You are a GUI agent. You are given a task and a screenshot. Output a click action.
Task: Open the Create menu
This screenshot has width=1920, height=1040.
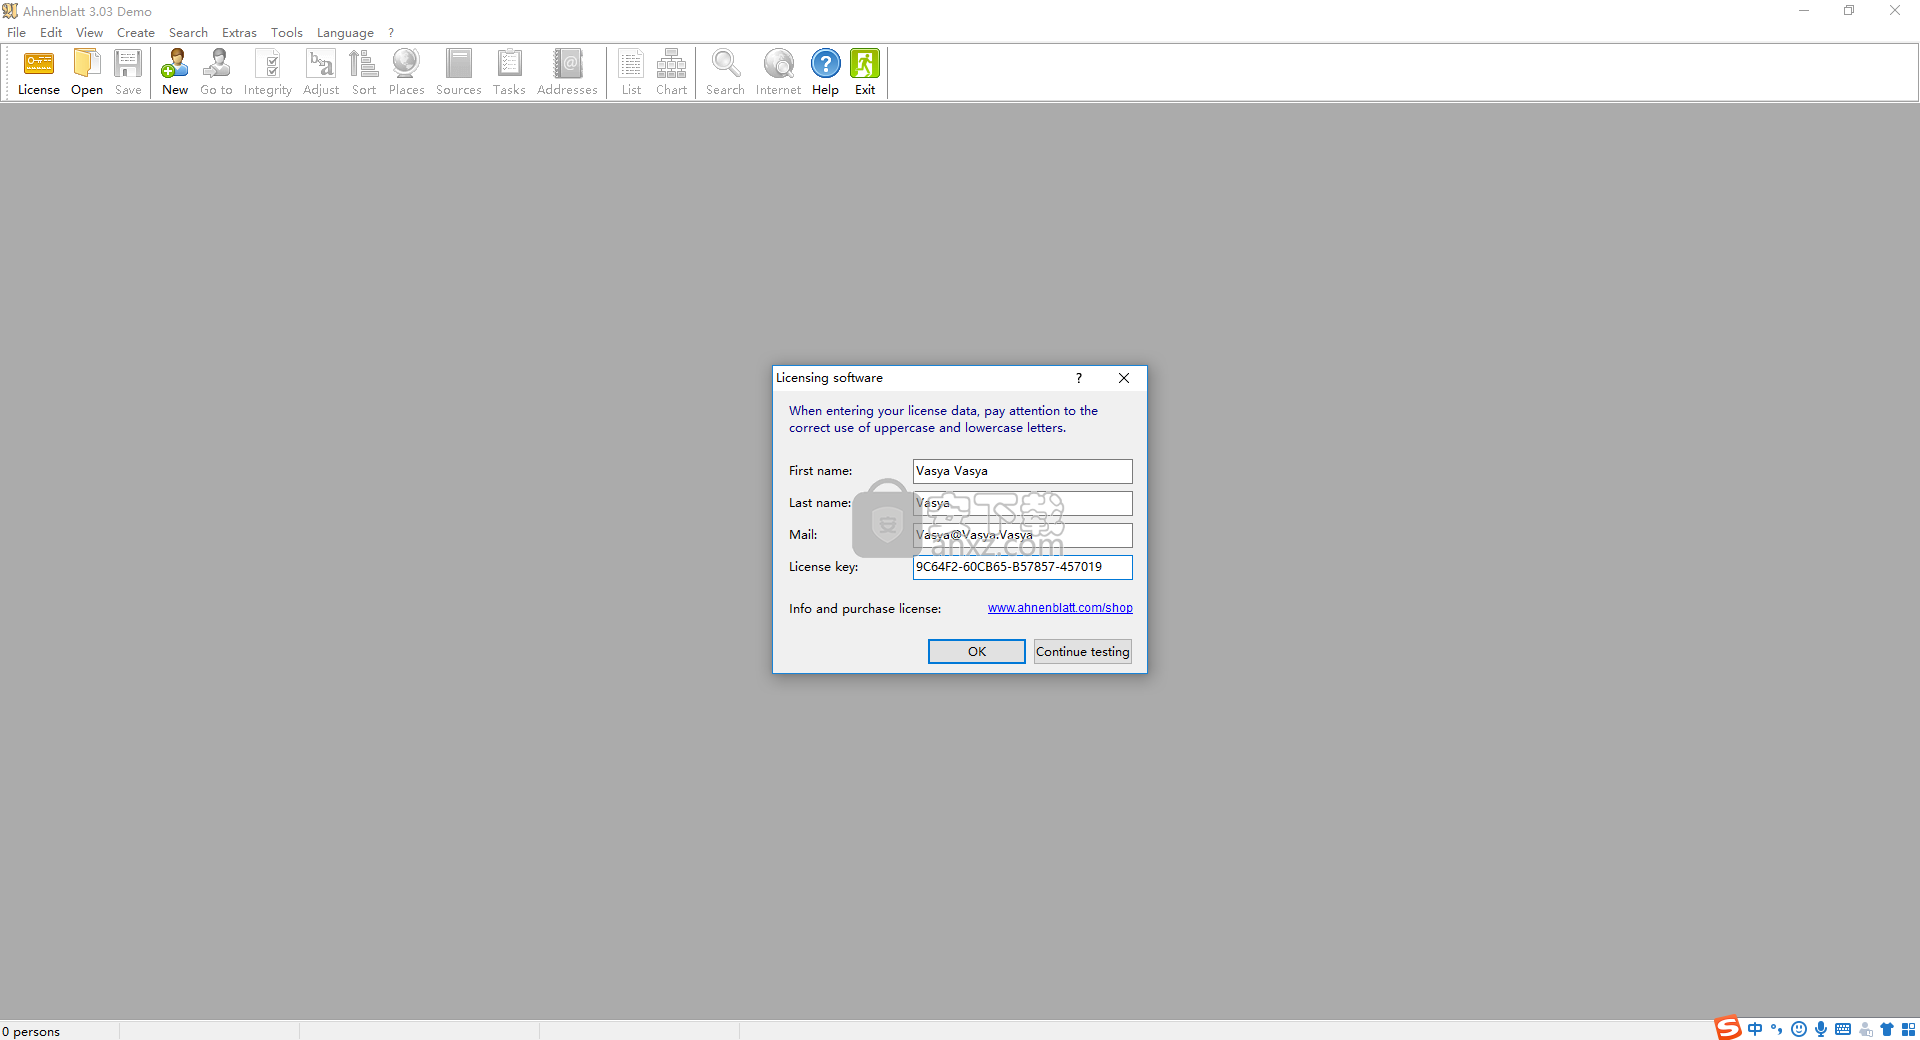(136, 32)
